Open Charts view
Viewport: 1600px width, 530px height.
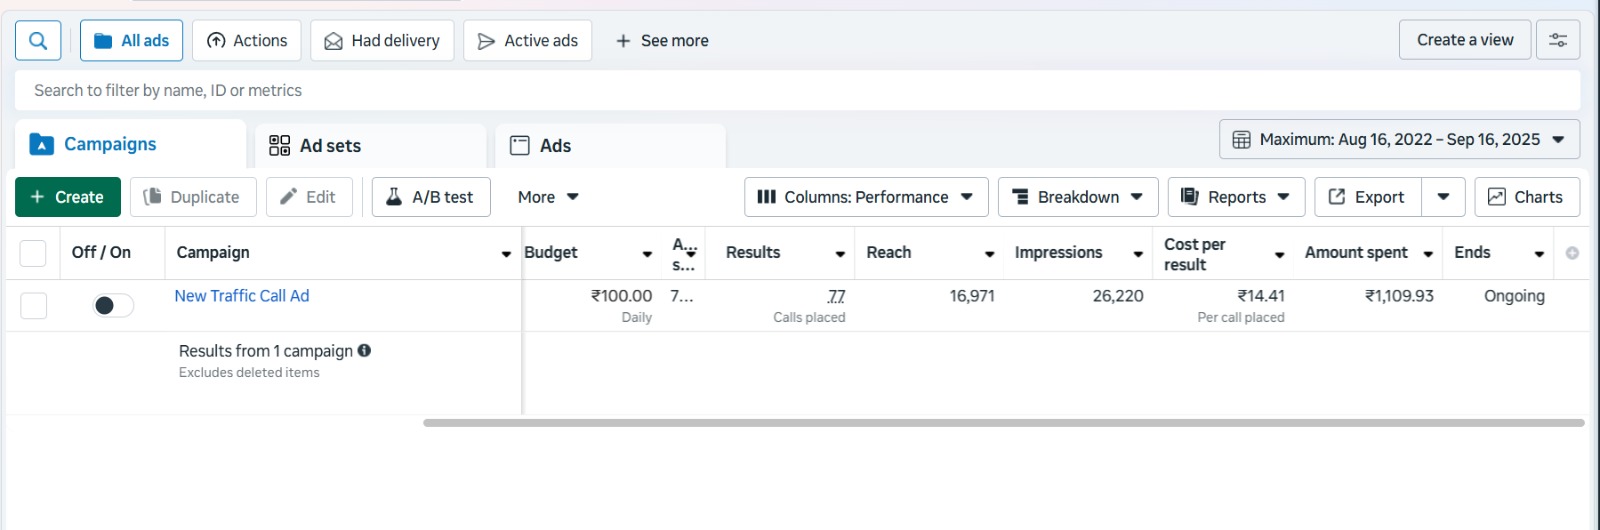tap(1526, 197)
